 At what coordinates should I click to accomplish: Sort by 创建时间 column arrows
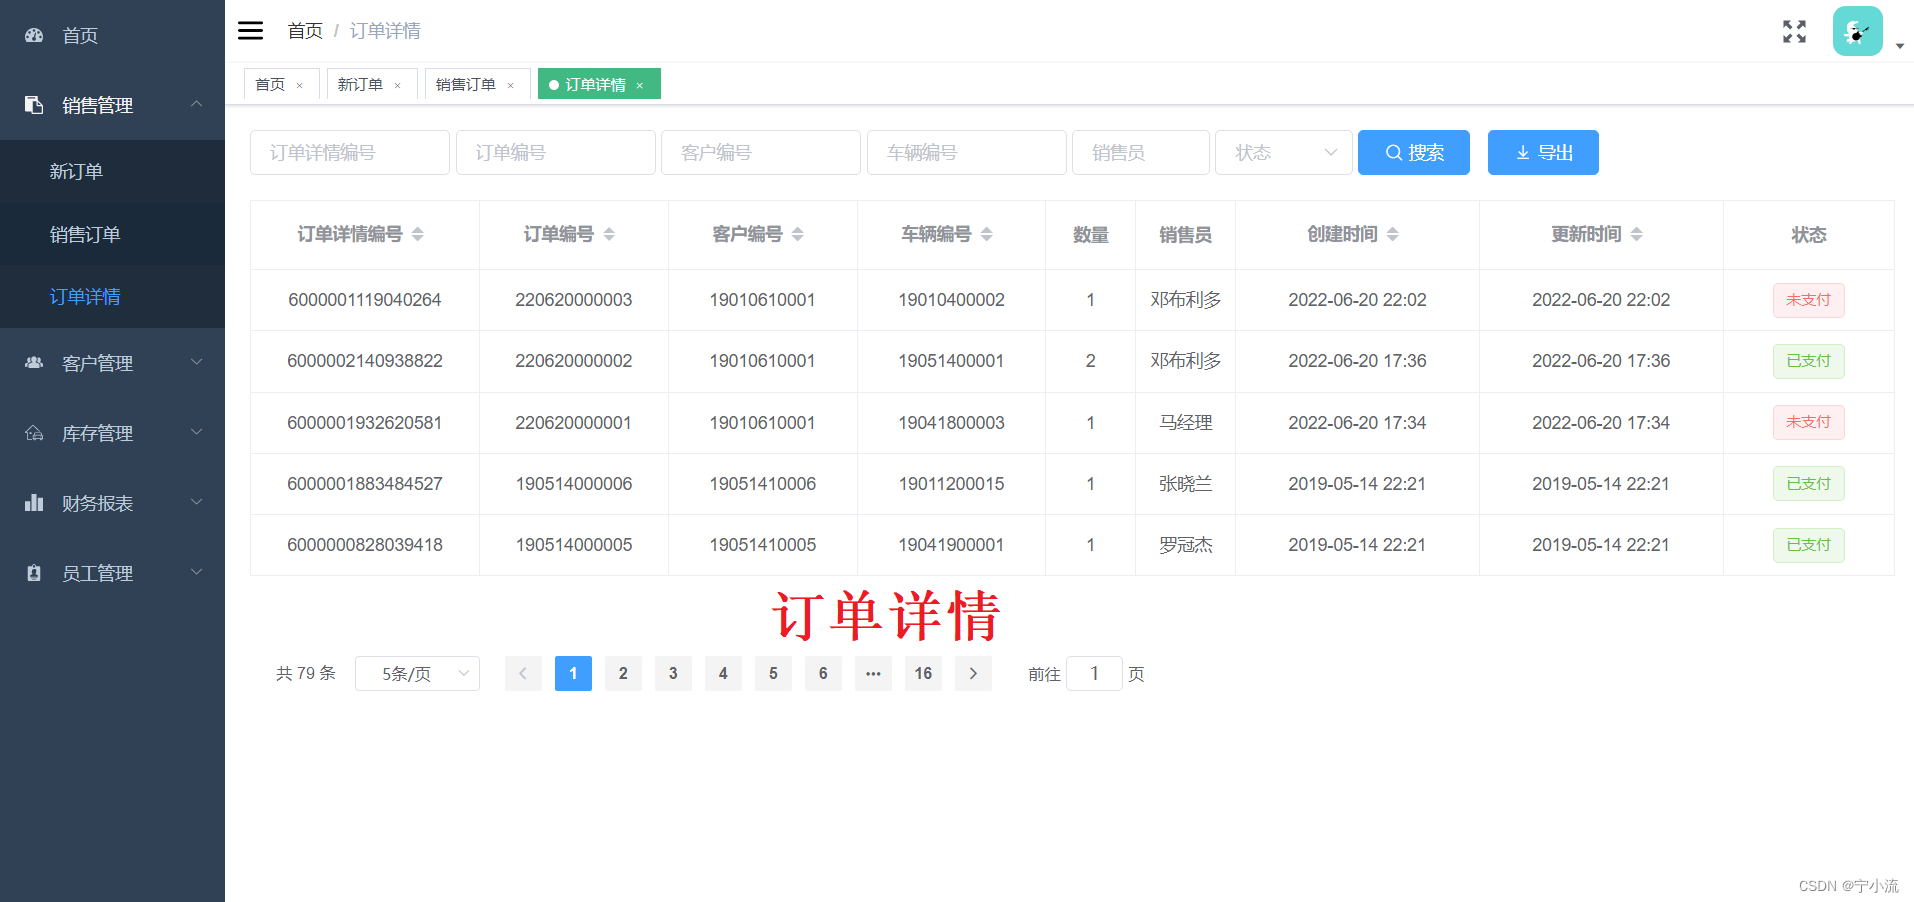tap(1393, 234)
